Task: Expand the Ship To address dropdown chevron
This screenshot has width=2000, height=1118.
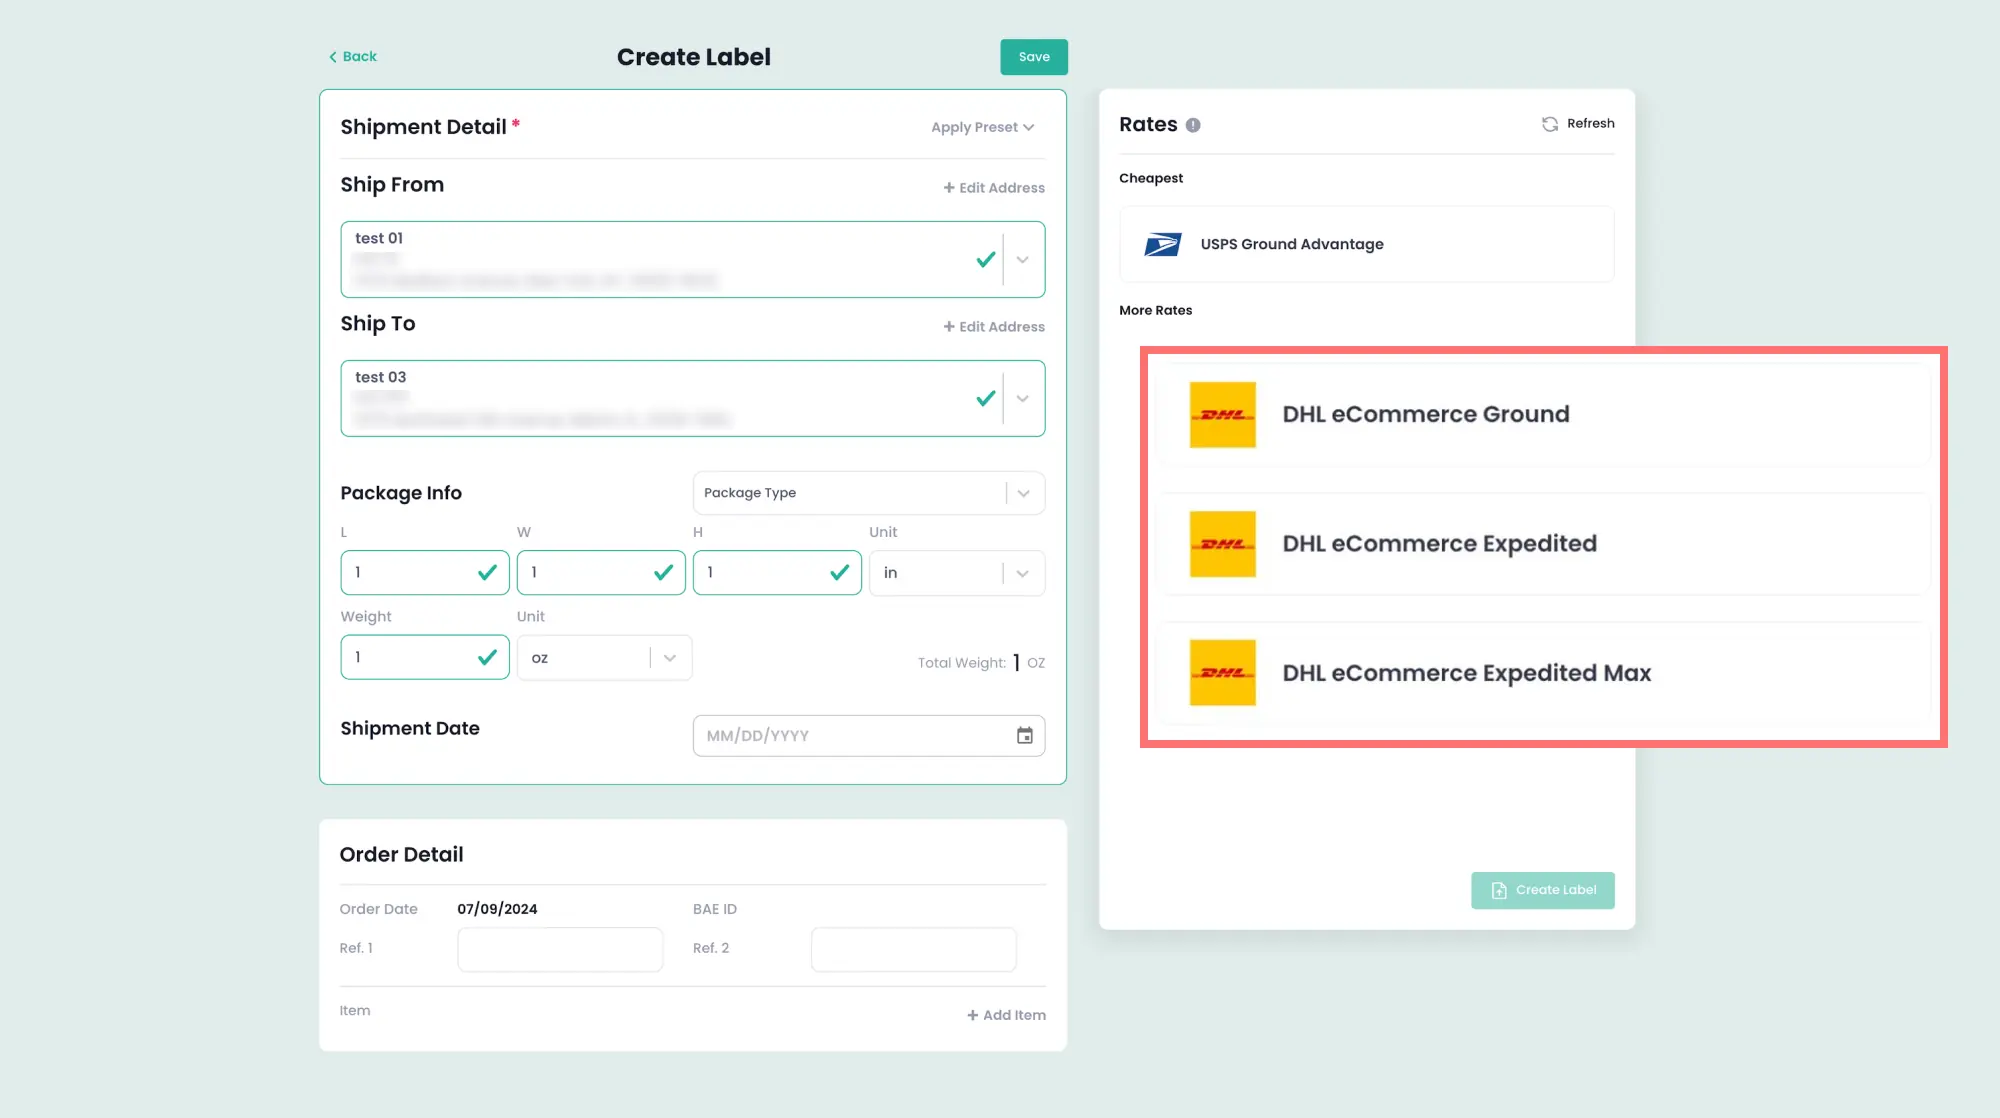Action: pos(1023,398)
